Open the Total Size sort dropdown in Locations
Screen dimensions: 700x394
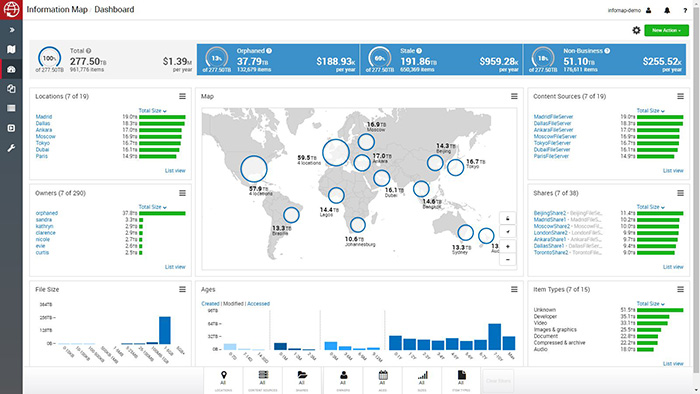(152, 111)
